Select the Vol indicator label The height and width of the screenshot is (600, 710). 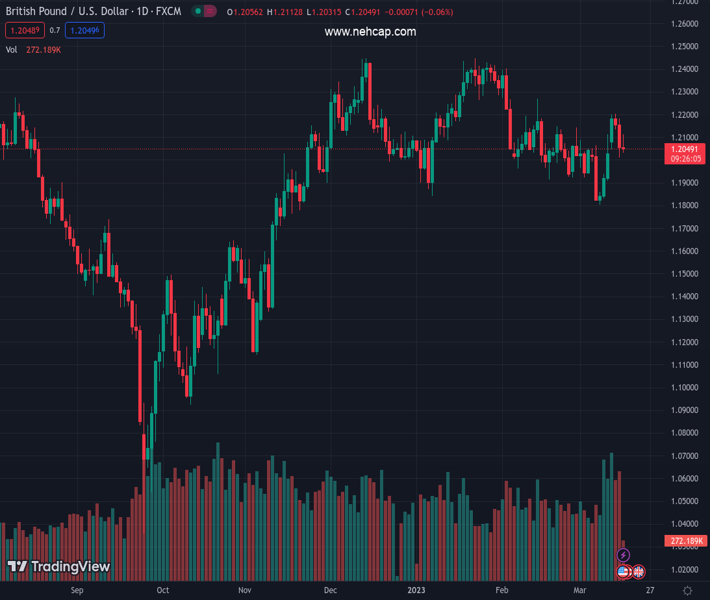[12, 49]
